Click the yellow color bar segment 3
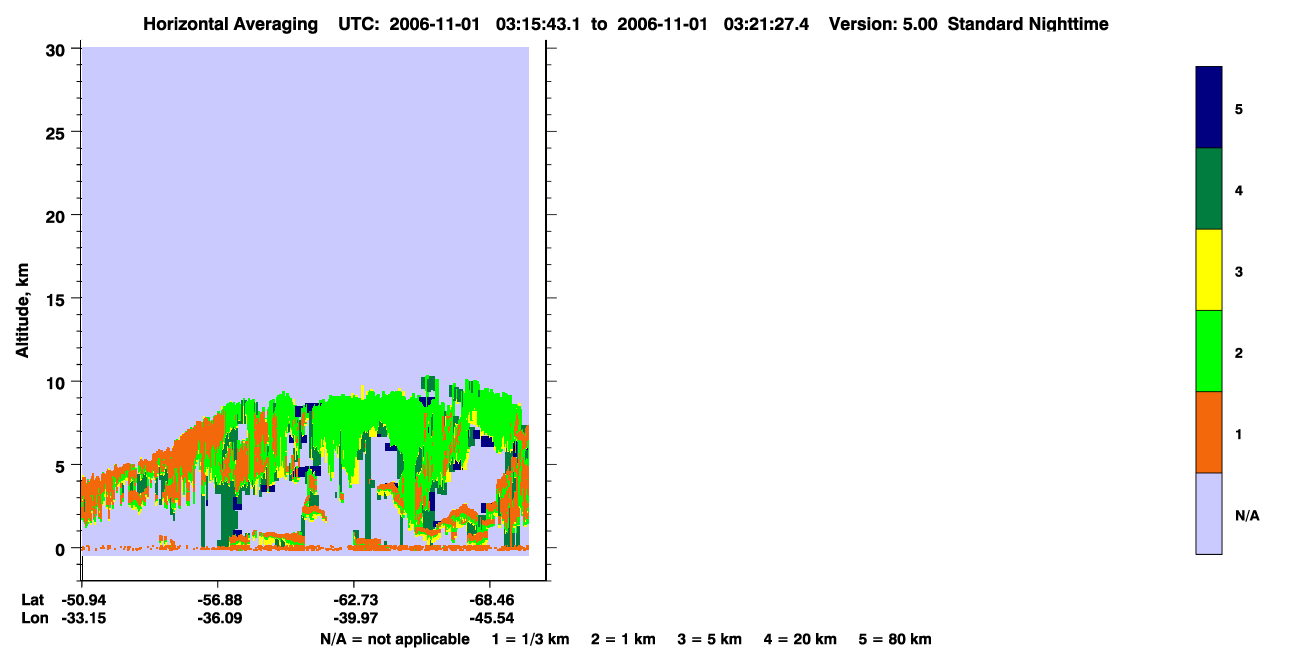This screenshot has width=1300, height=667. 1209,270
